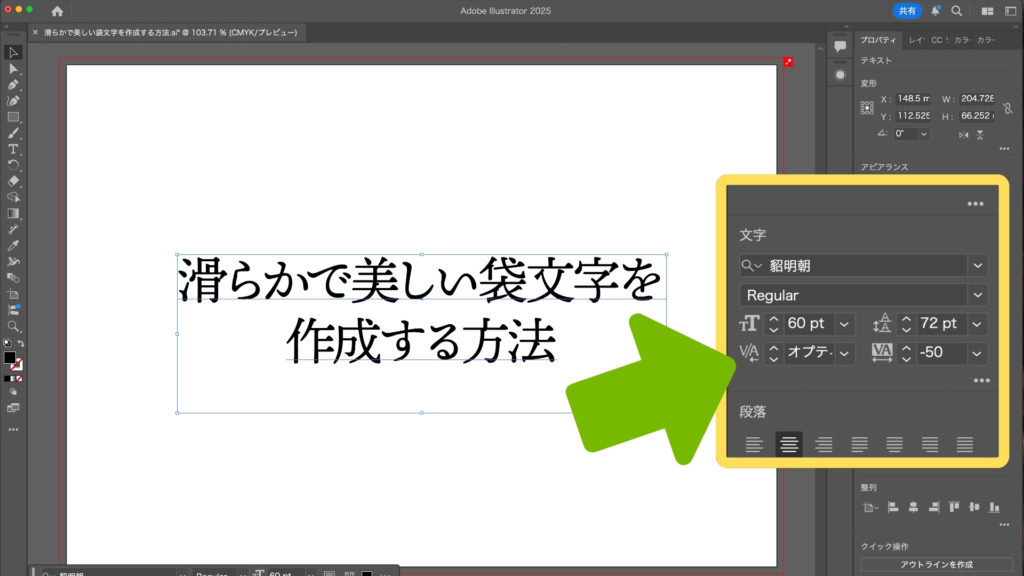Switch to the プロパティ panel tab
Viewport: 1024px width, 576px height.
878,40
